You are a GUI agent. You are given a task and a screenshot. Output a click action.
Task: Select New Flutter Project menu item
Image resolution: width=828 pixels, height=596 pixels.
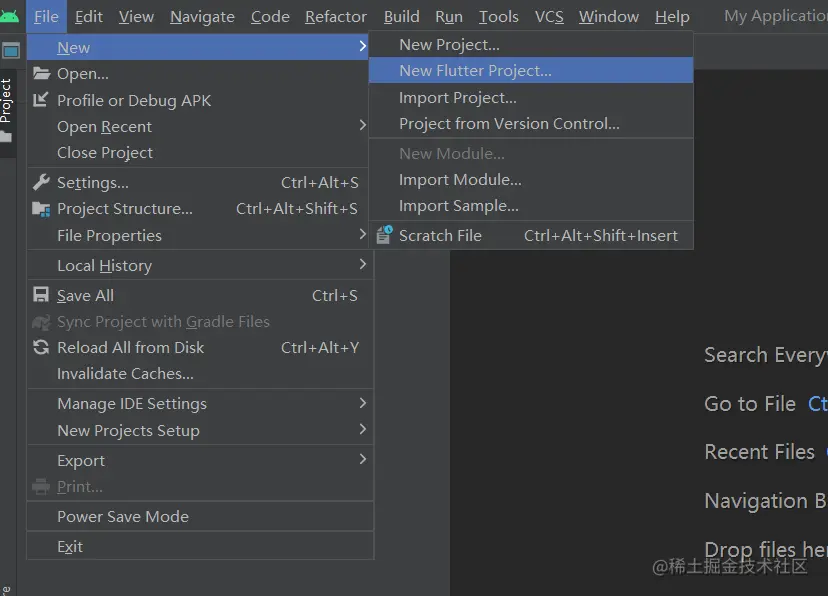[475, 71]
